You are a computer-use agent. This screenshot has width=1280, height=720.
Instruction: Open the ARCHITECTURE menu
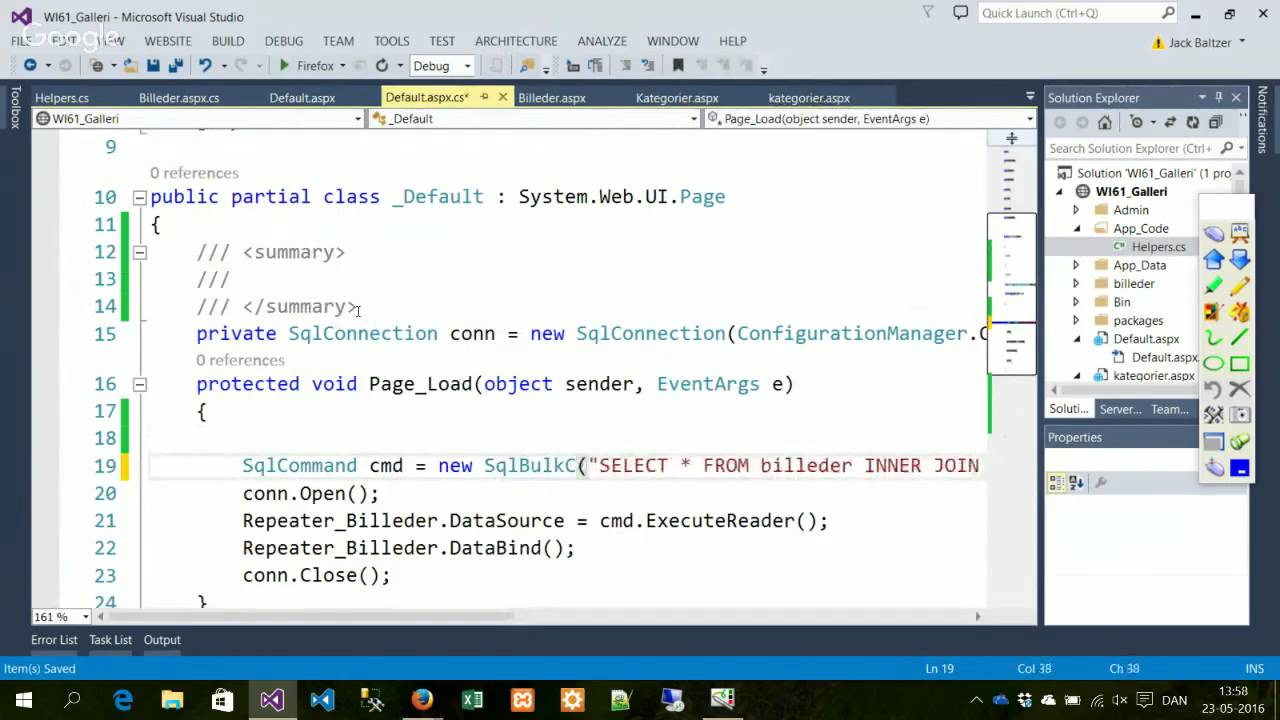point(516,41)
